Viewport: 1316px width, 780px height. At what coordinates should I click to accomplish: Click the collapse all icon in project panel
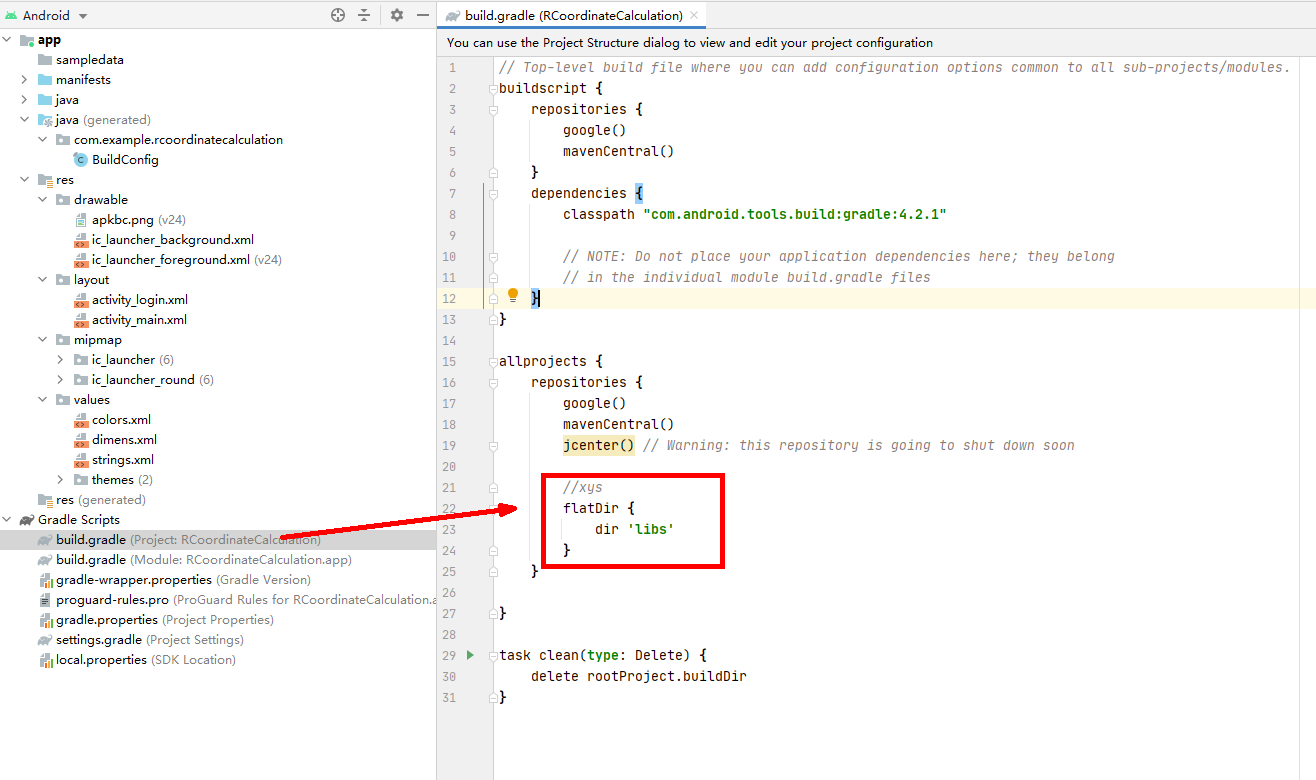tap(364, 15)
